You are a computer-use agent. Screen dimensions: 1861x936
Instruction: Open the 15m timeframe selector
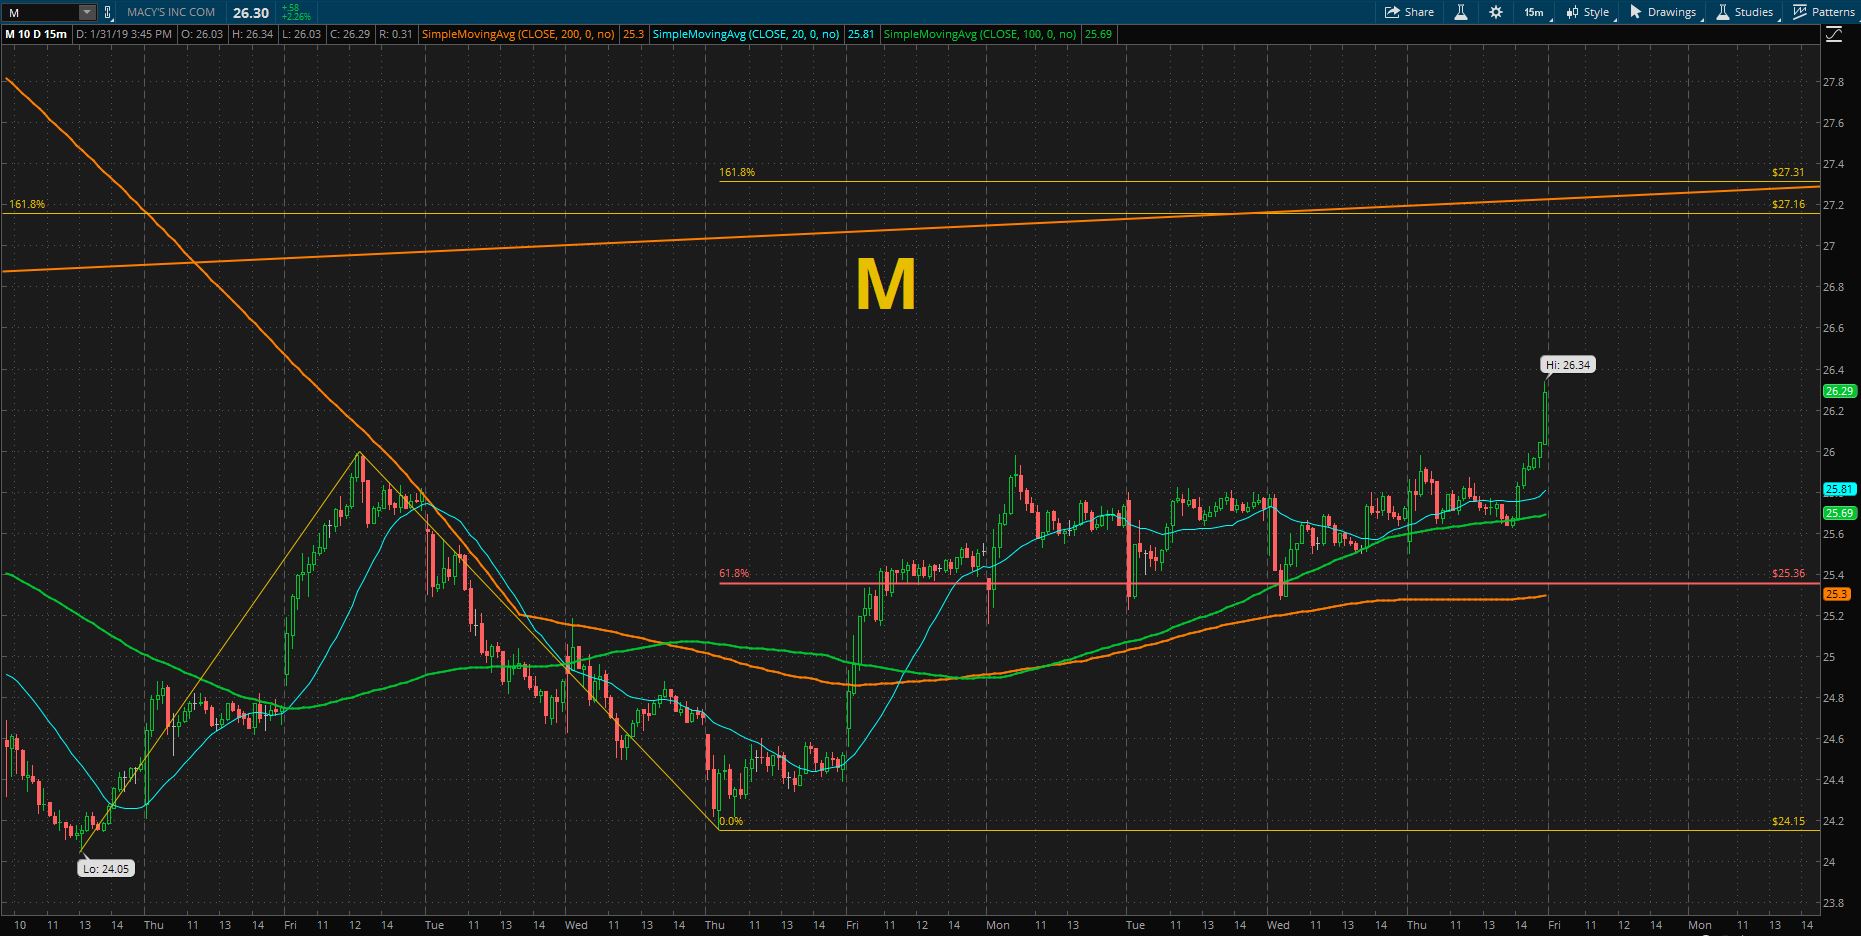coord(1533,12)
